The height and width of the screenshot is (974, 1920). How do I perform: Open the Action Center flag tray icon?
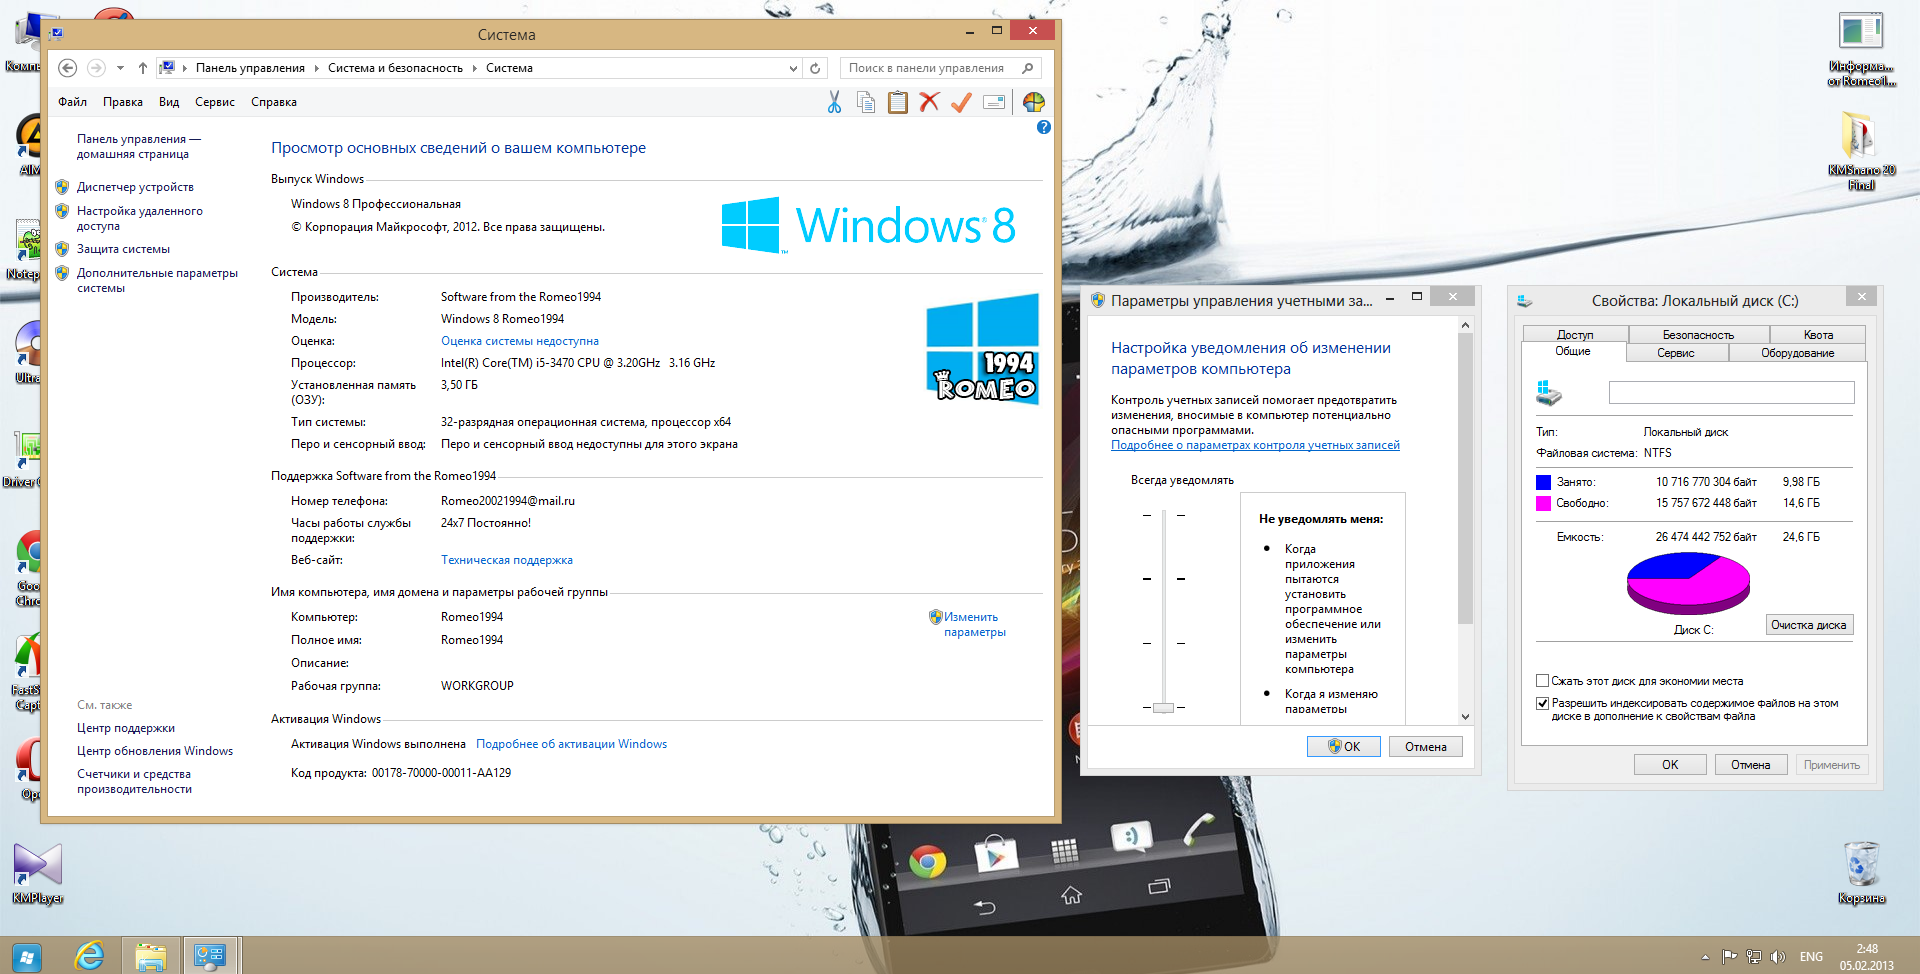[x=1729, y=957]
